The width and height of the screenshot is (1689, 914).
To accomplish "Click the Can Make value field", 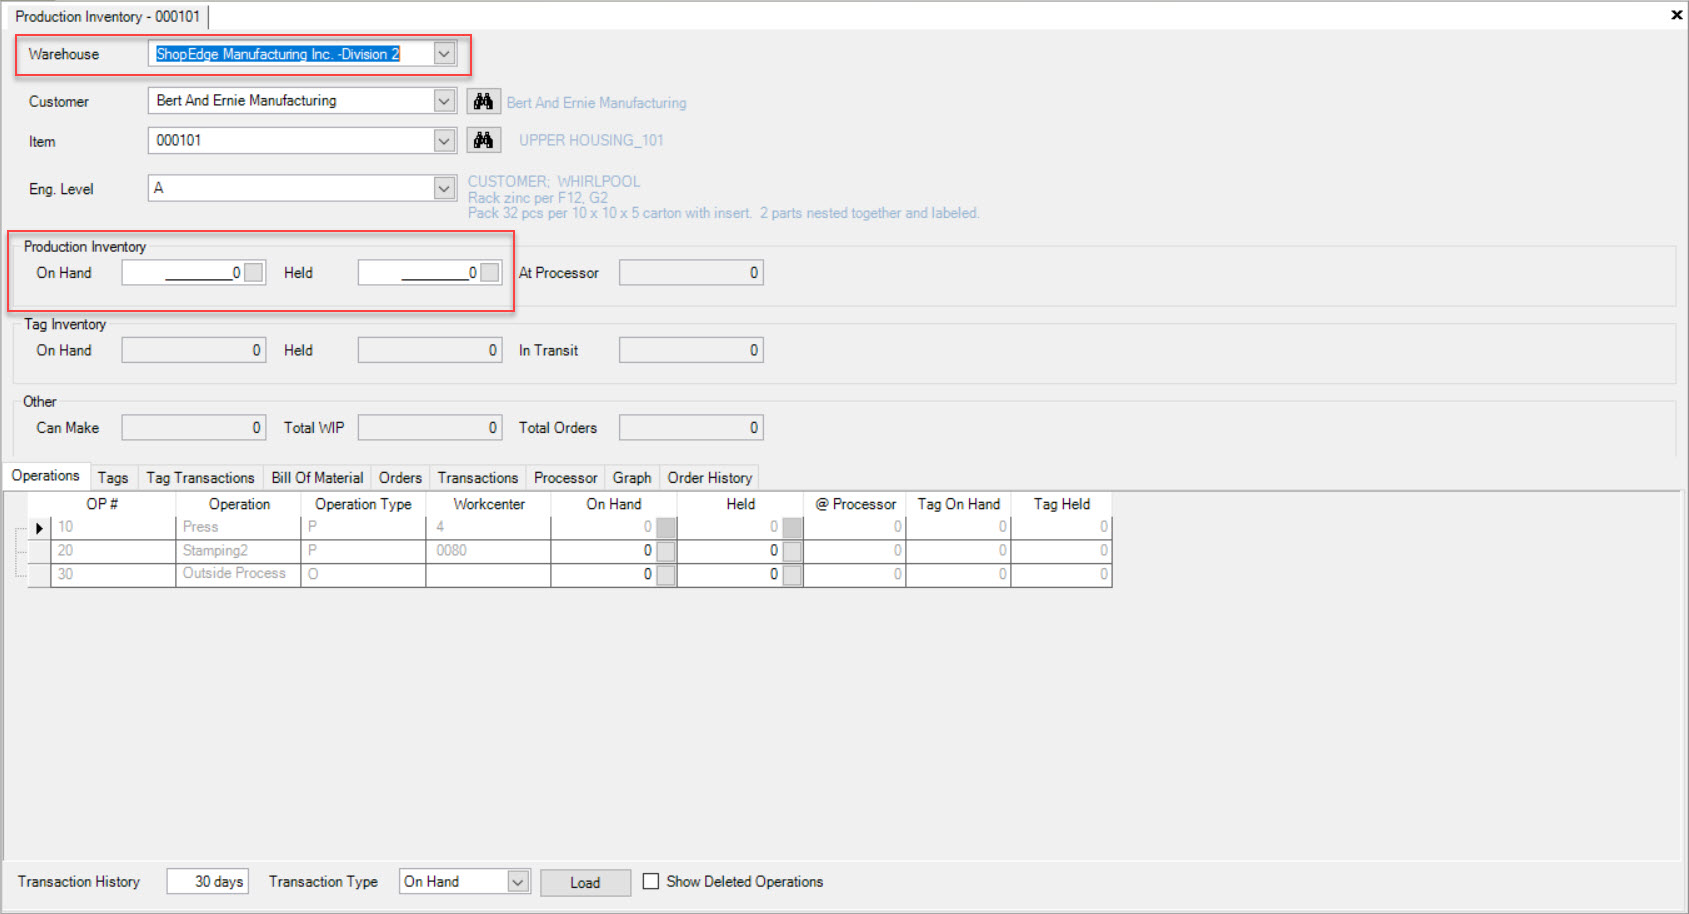I will [194, 427].
